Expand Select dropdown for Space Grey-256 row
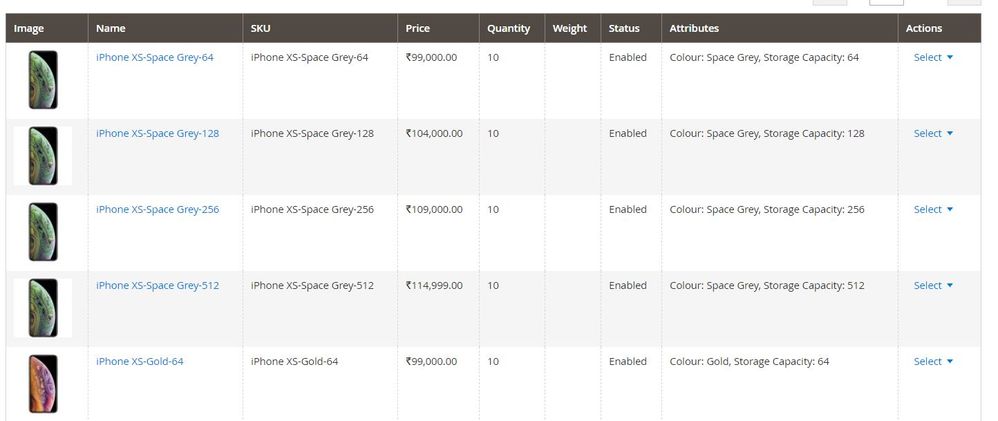Image resolution: width=998 pixels, height=421 pixels. (x=933, y=210)
